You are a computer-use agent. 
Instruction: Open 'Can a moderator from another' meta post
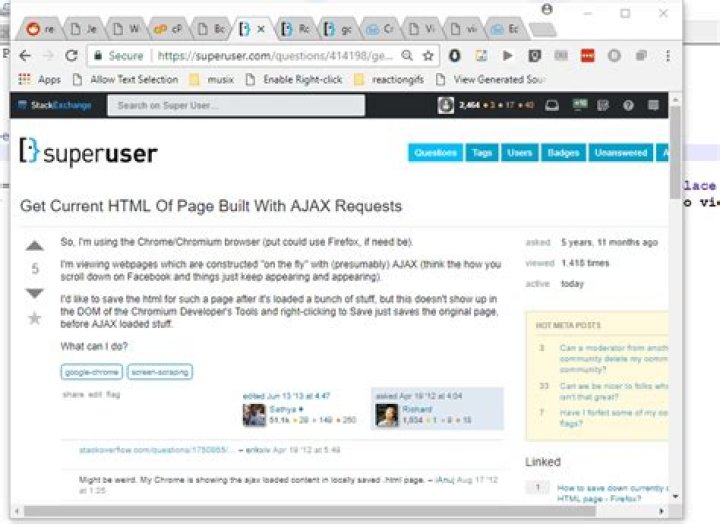point(613,358)
